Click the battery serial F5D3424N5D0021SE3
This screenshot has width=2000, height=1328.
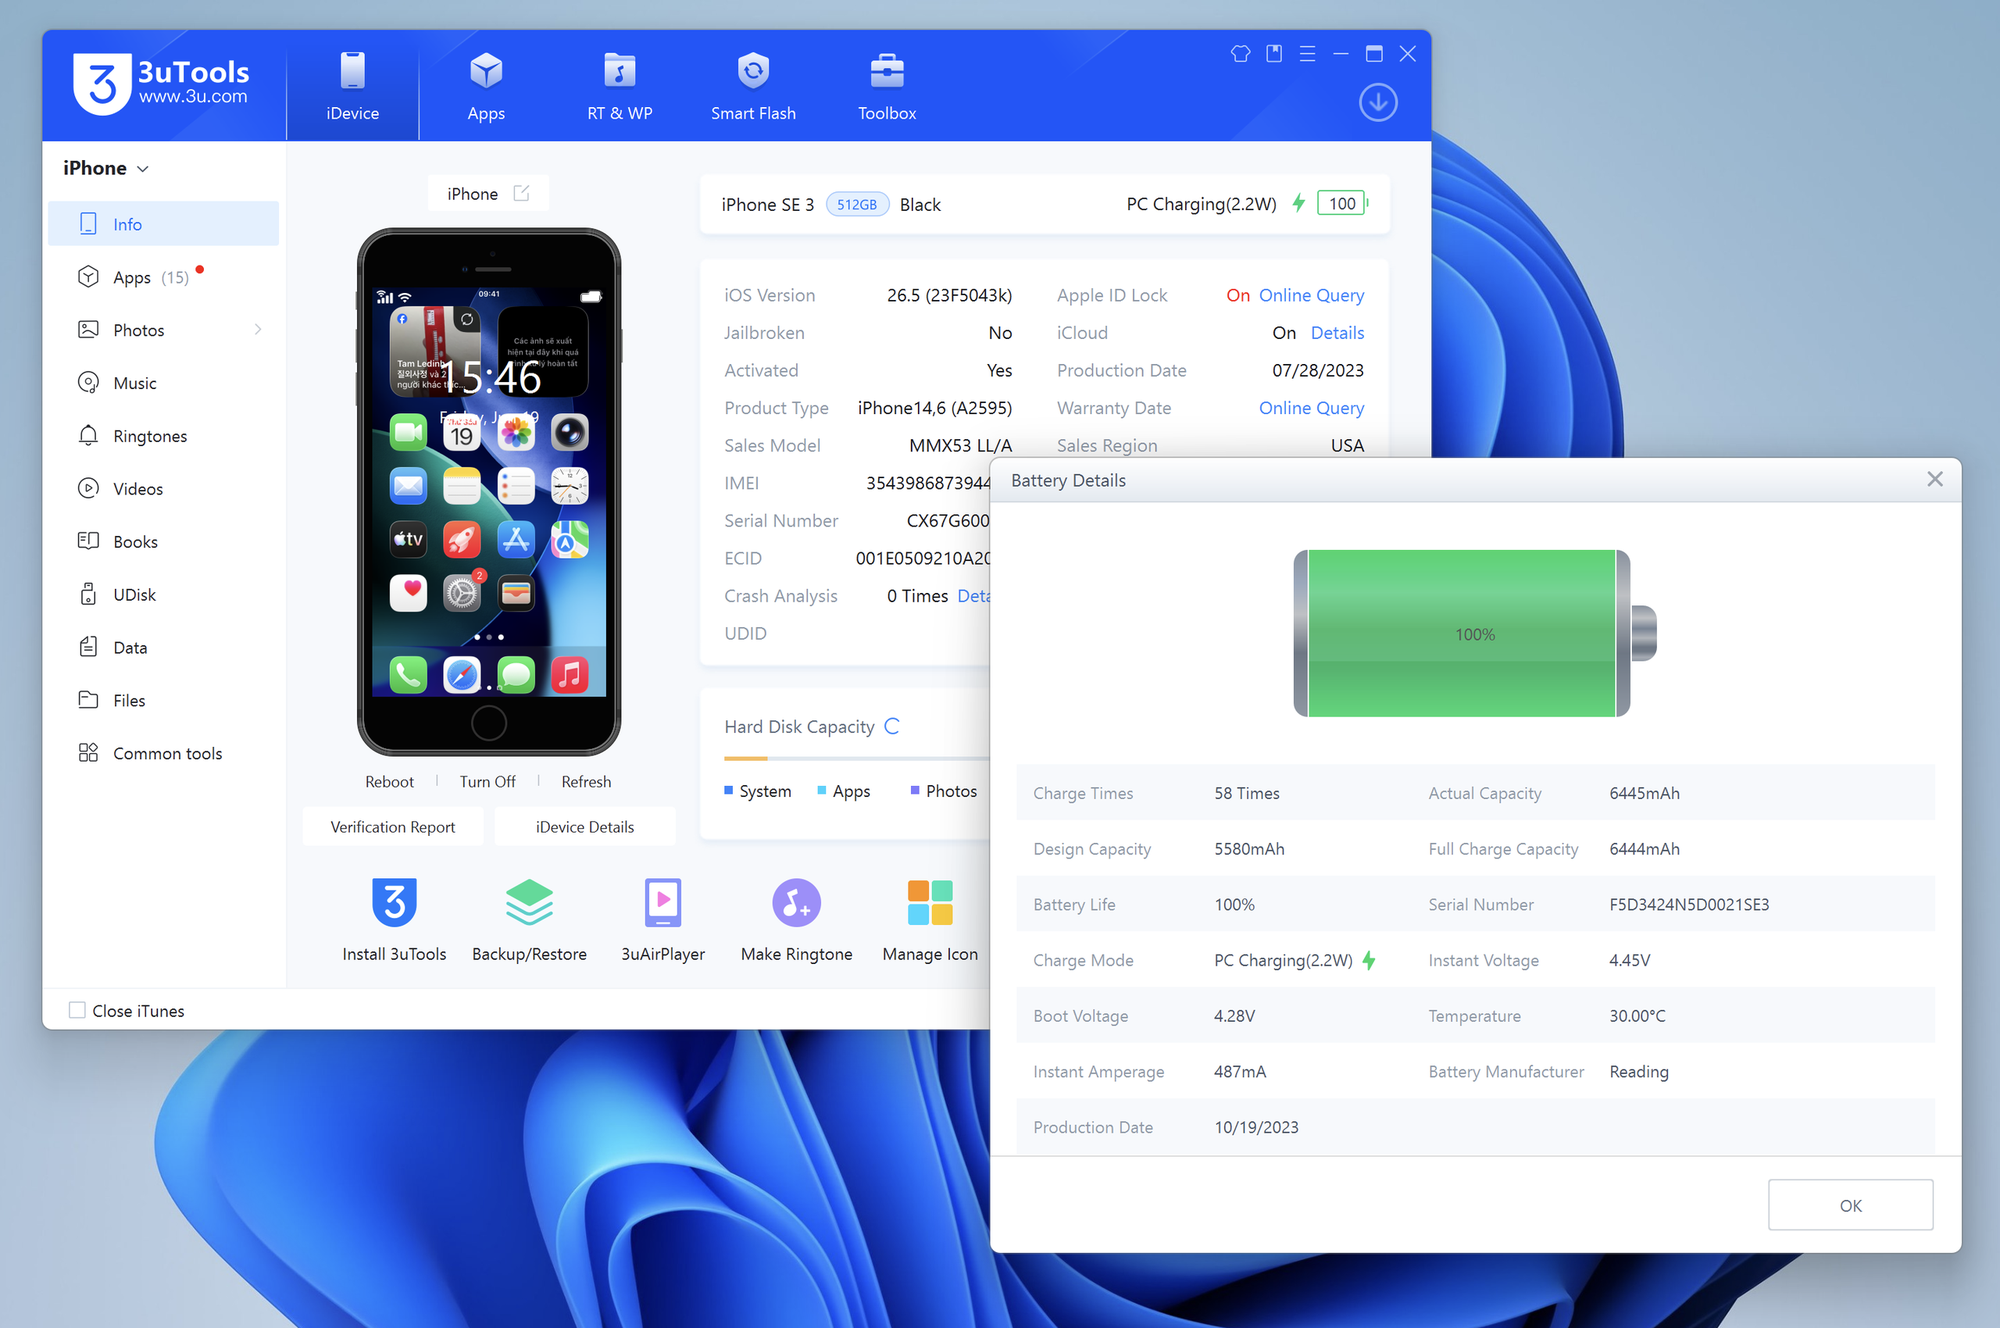1689,904
